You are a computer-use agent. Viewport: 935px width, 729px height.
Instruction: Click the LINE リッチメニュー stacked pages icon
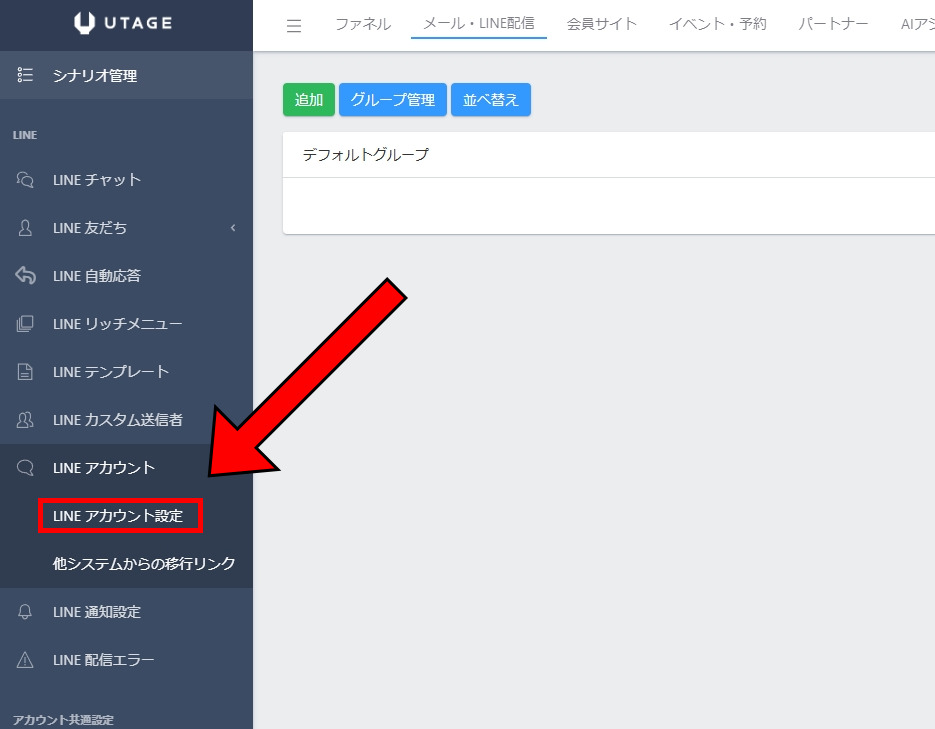[26, 324]
